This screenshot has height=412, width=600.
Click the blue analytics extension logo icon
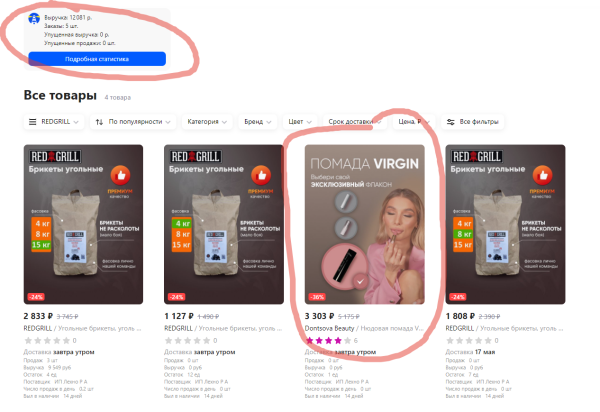(x=34, y=18)
